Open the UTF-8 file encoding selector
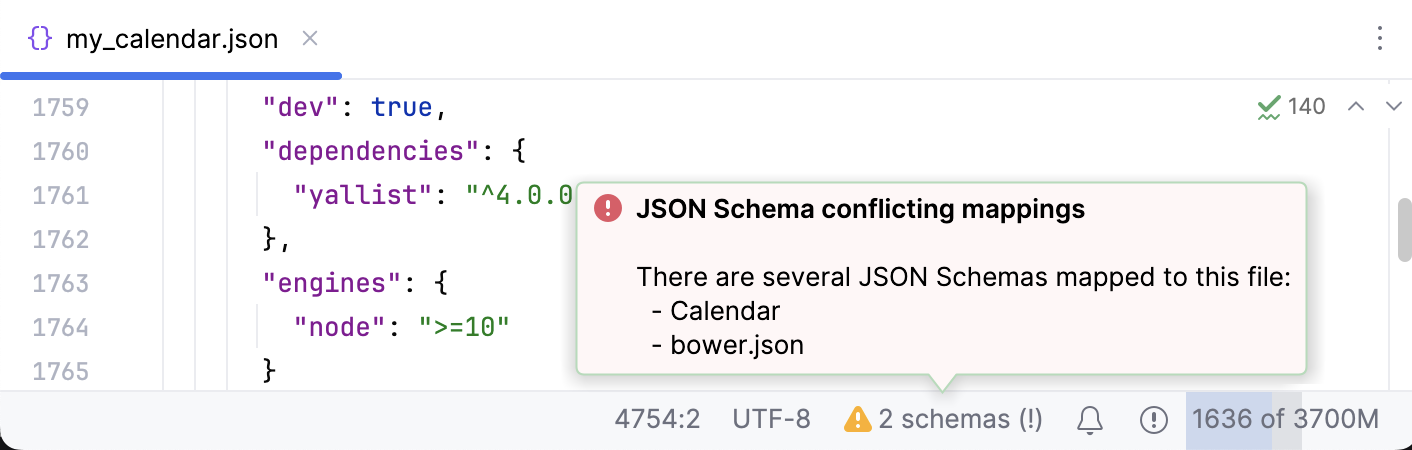Screen dimensions: 1412x450 [x=771, y=420]
